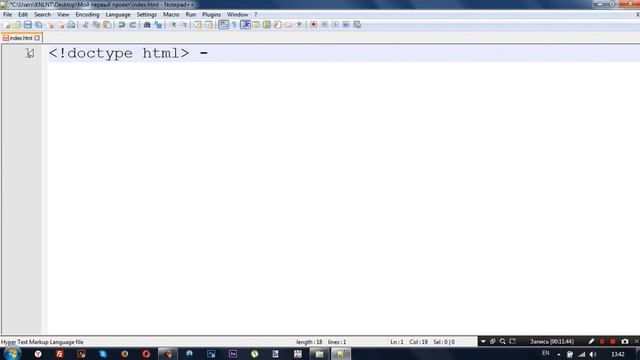Toggle Show All Characters paragraph icon

point(234,25)
